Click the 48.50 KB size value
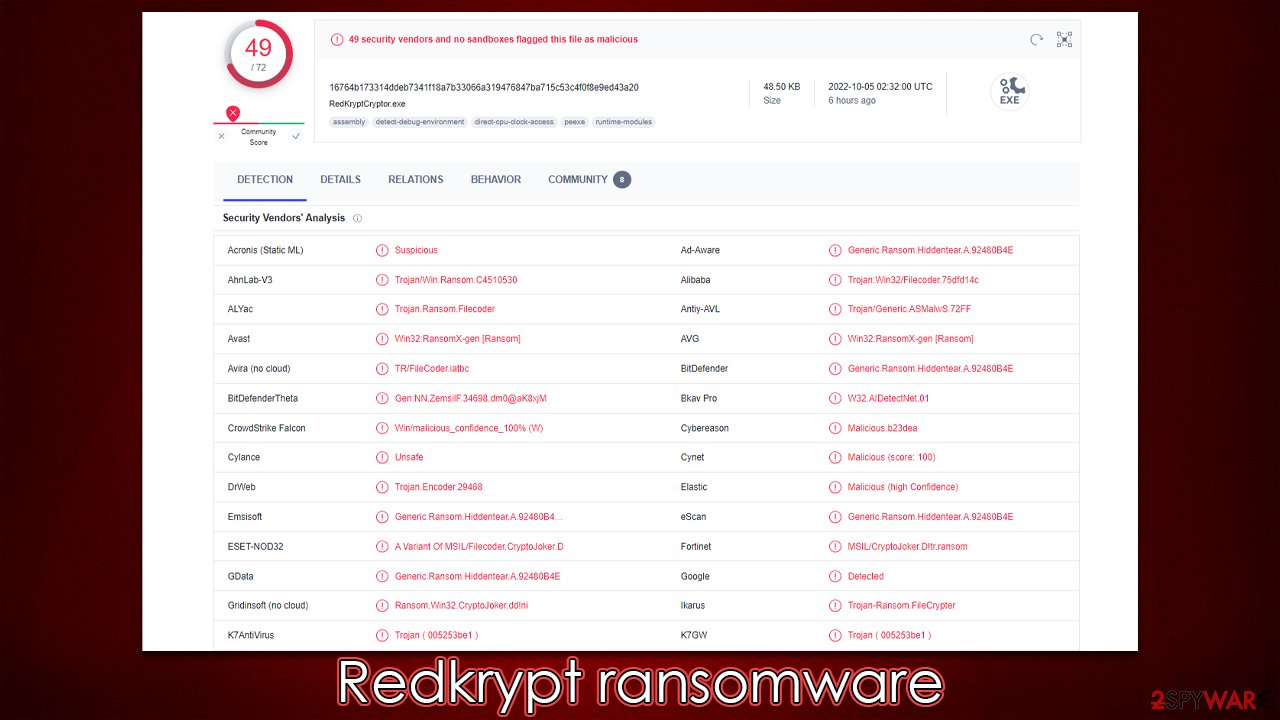This screenshot has height=720, width=1280. (781, 87)
